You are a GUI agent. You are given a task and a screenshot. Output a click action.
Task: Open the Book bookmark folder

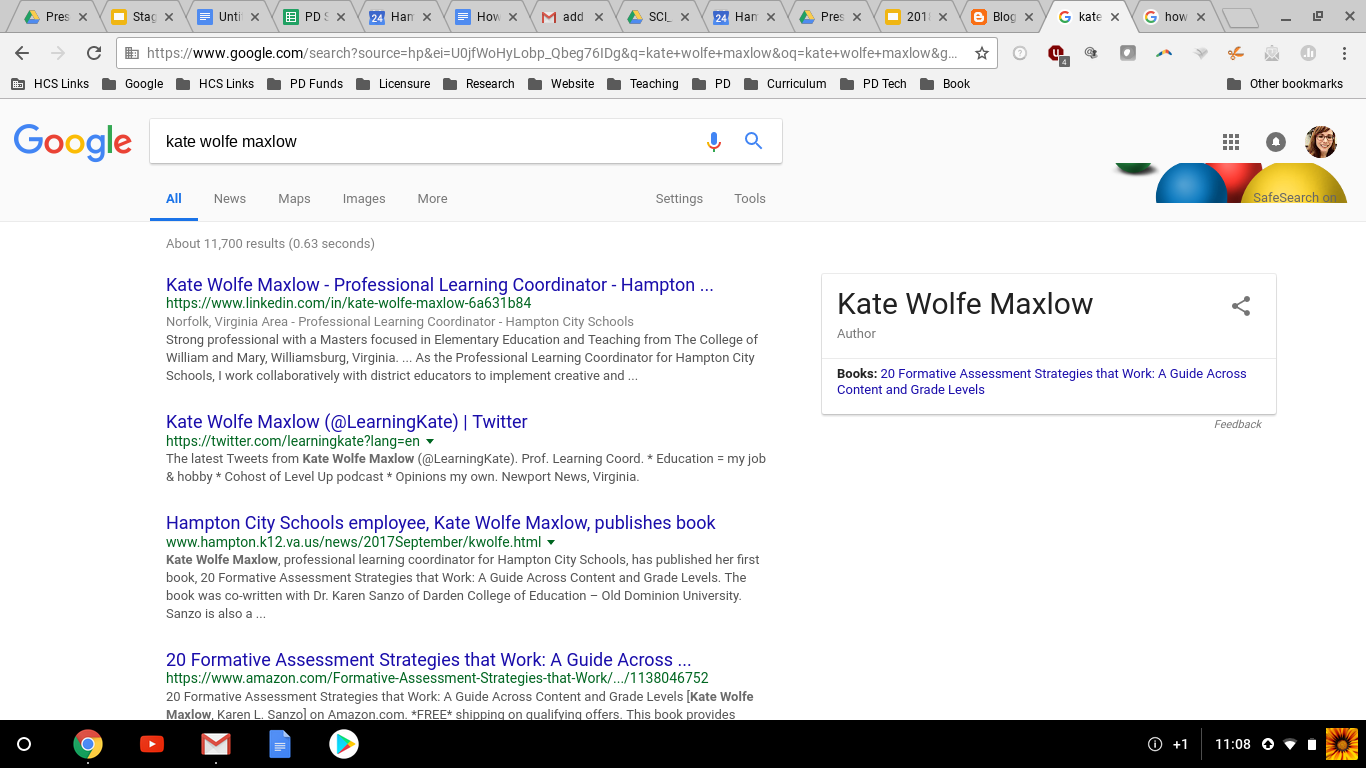[945, 84]
